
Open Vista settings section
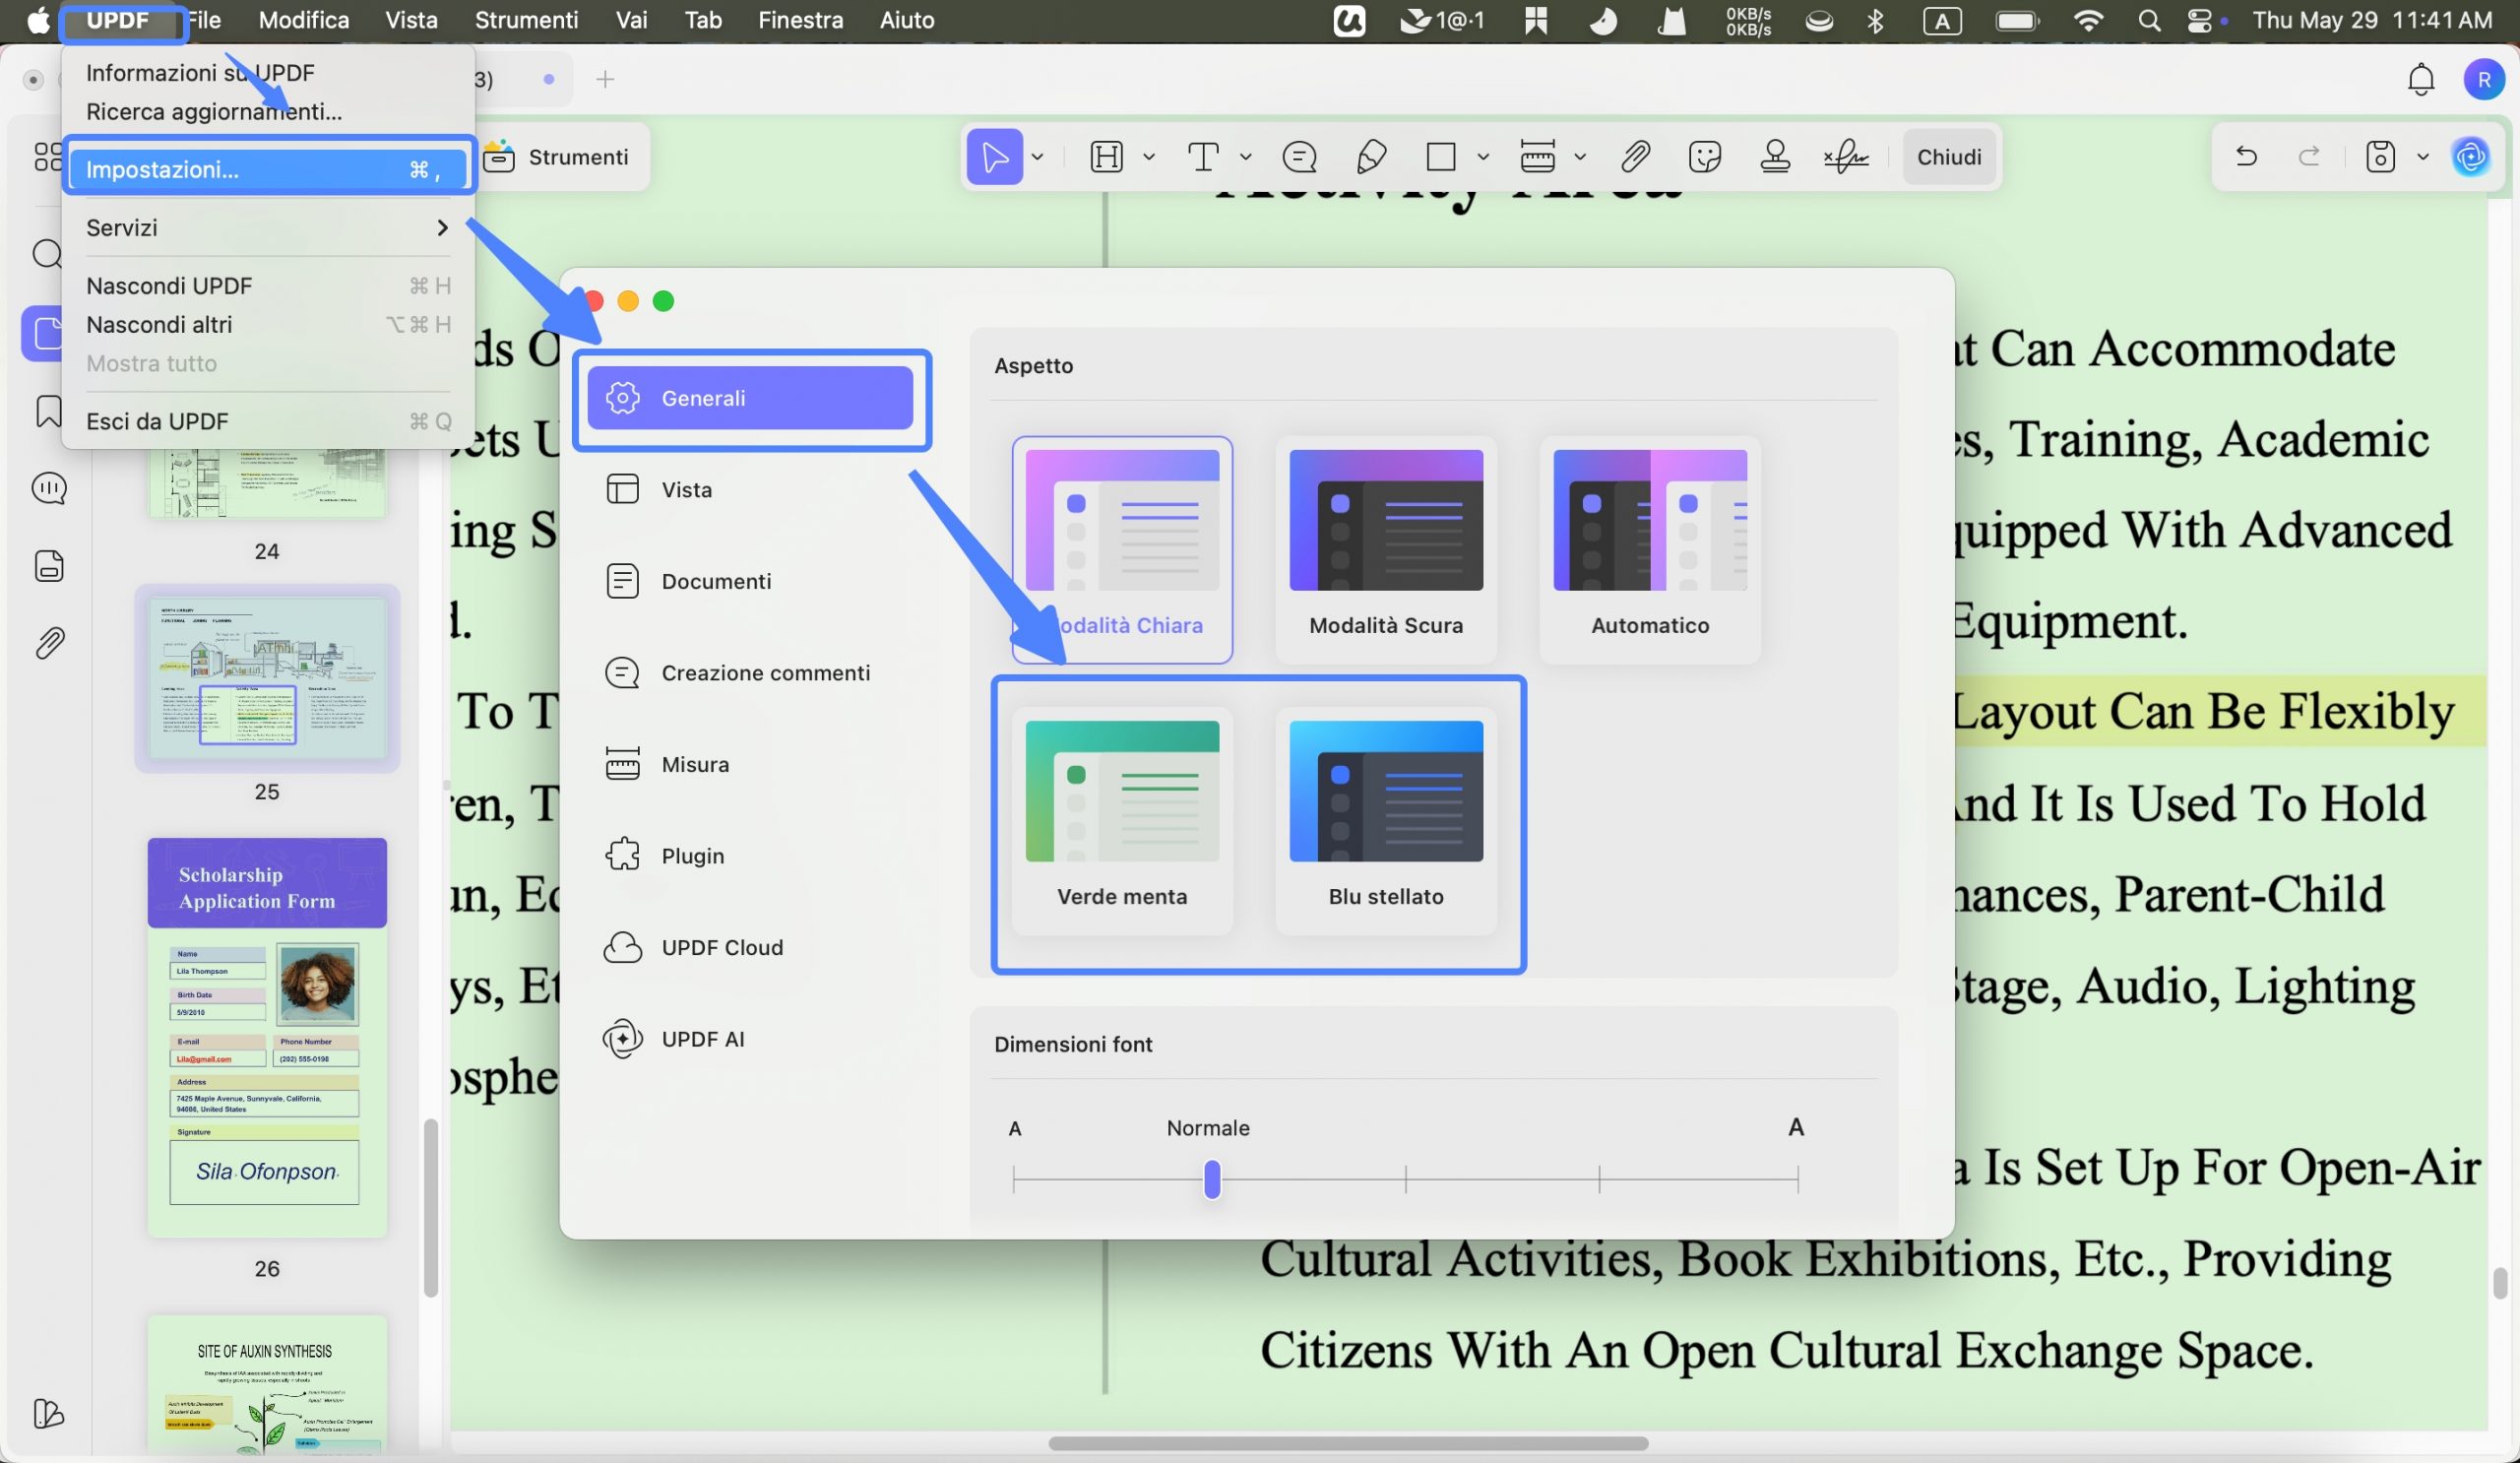point(750,490)
